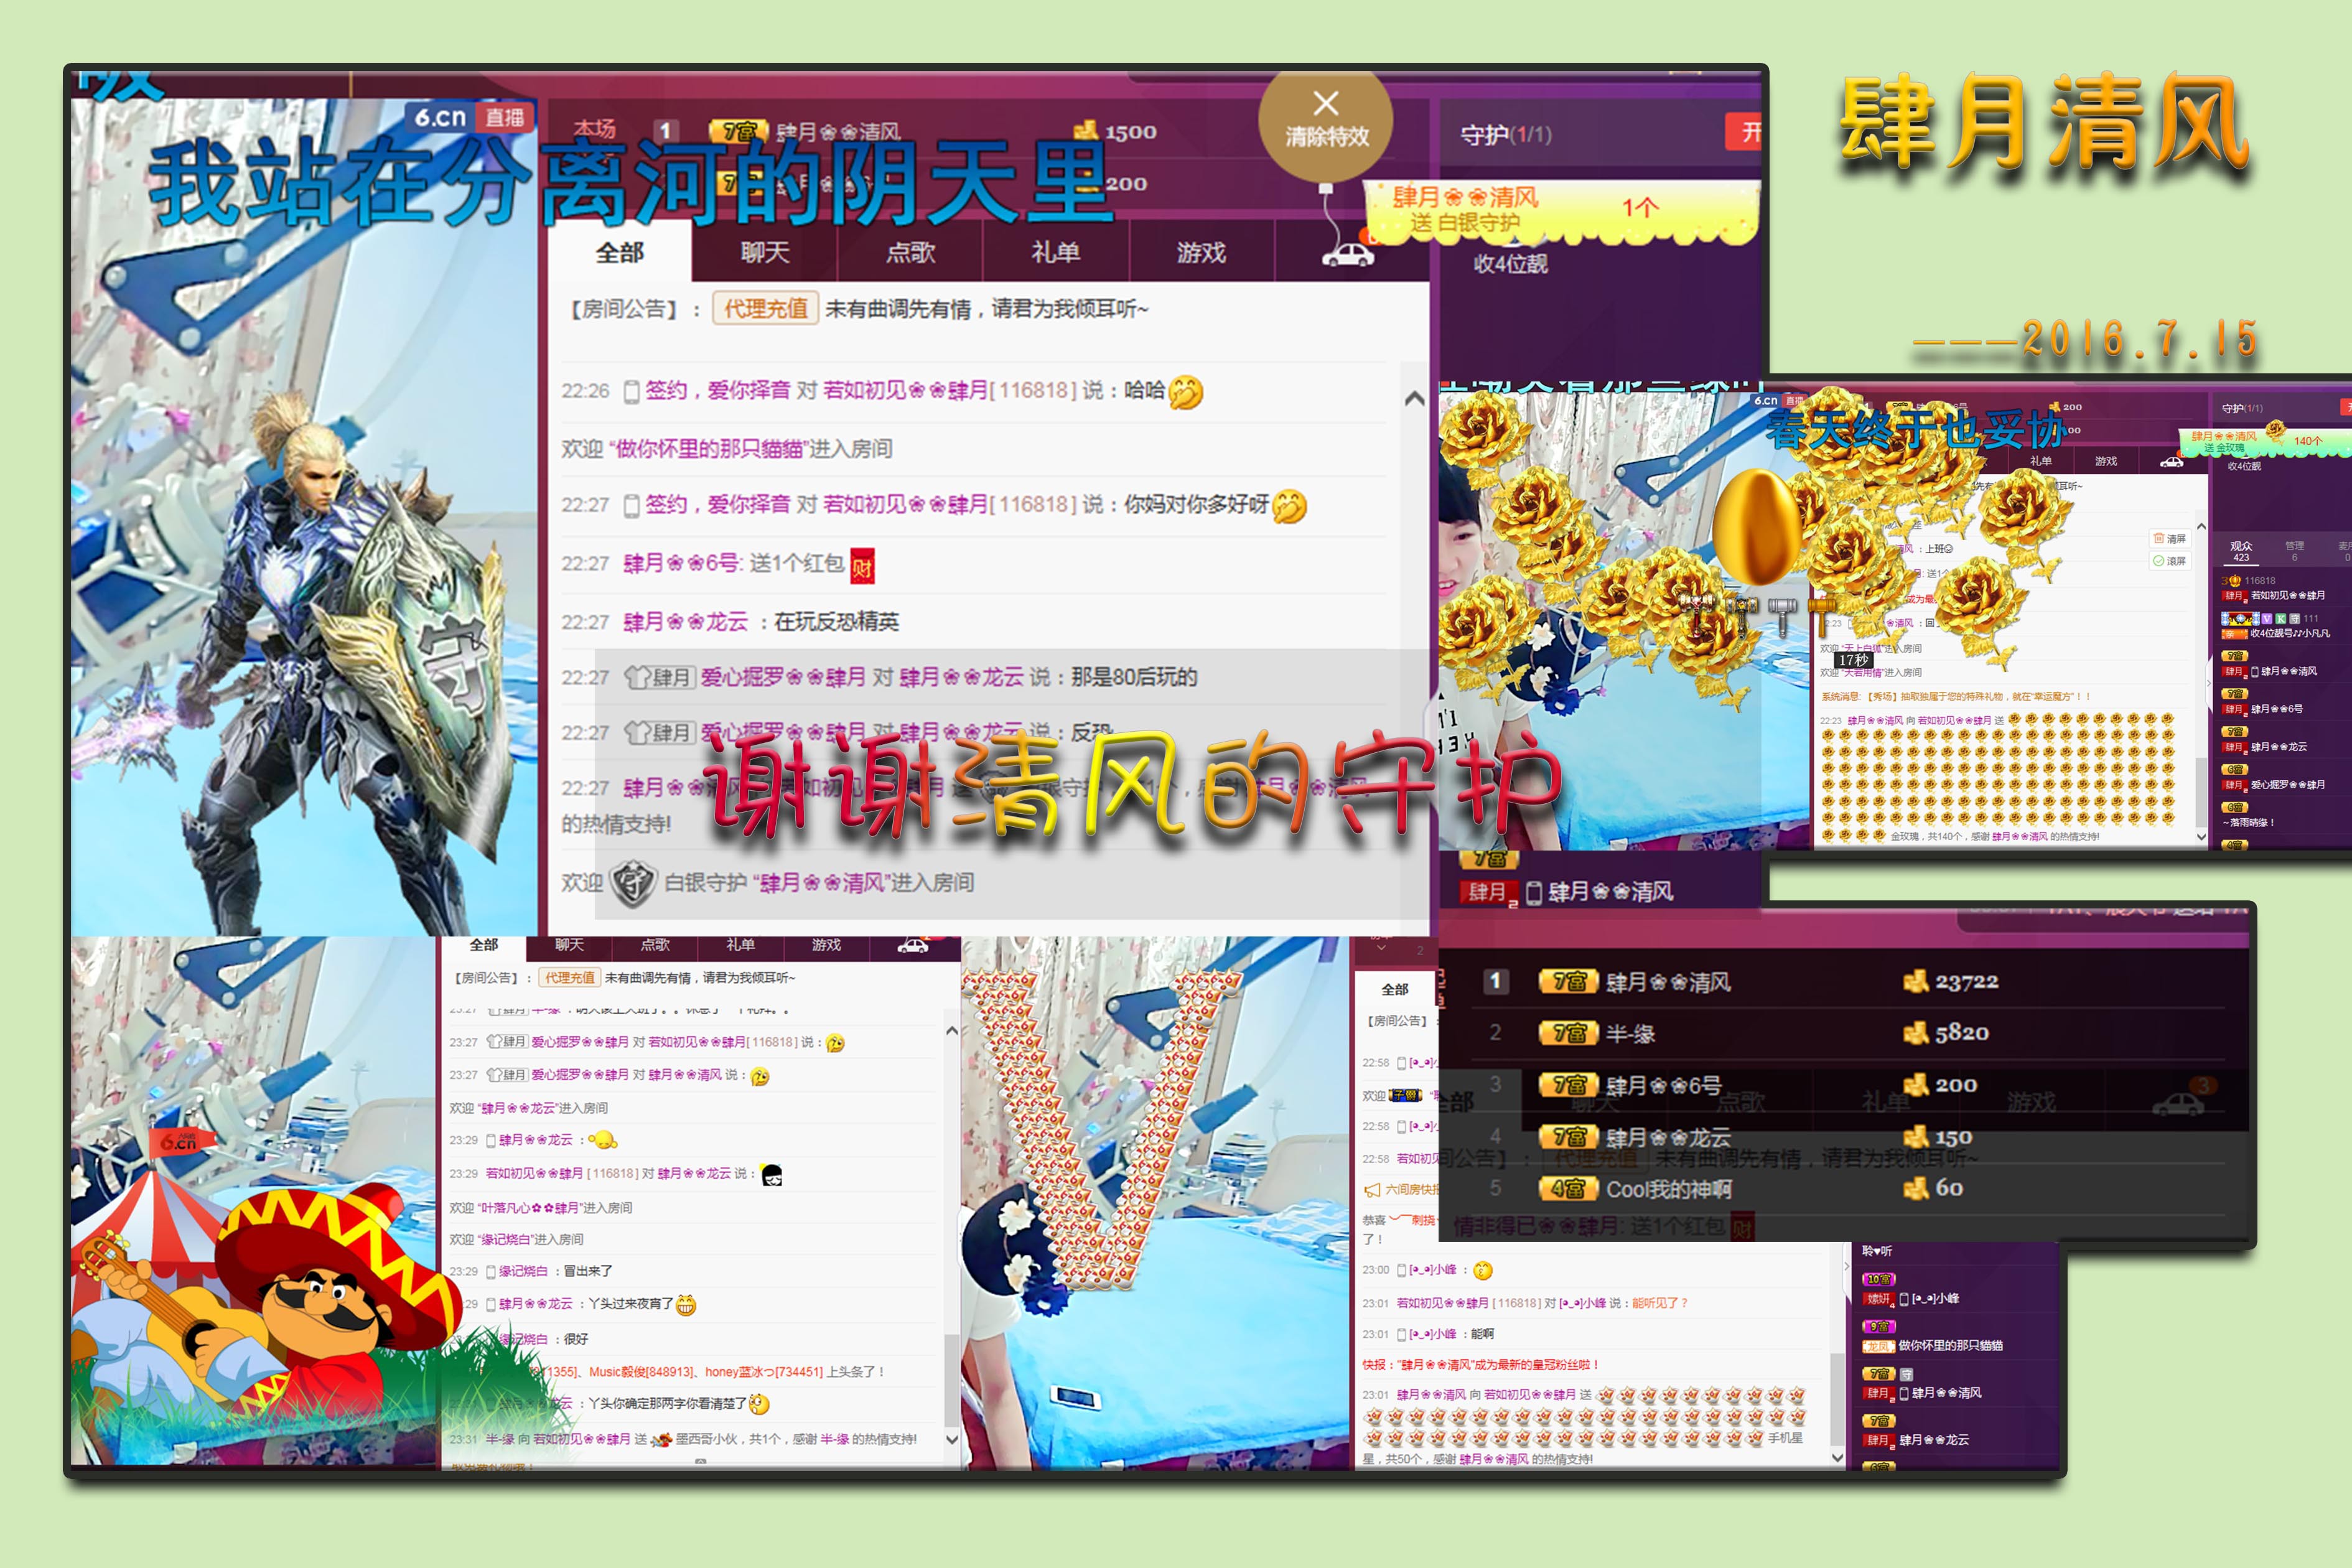This screenshot has width=2352, height=1568.
Task: Click the phone icon beside 肆月✿✿清风 in viewer list
Action: (2255, 671)
